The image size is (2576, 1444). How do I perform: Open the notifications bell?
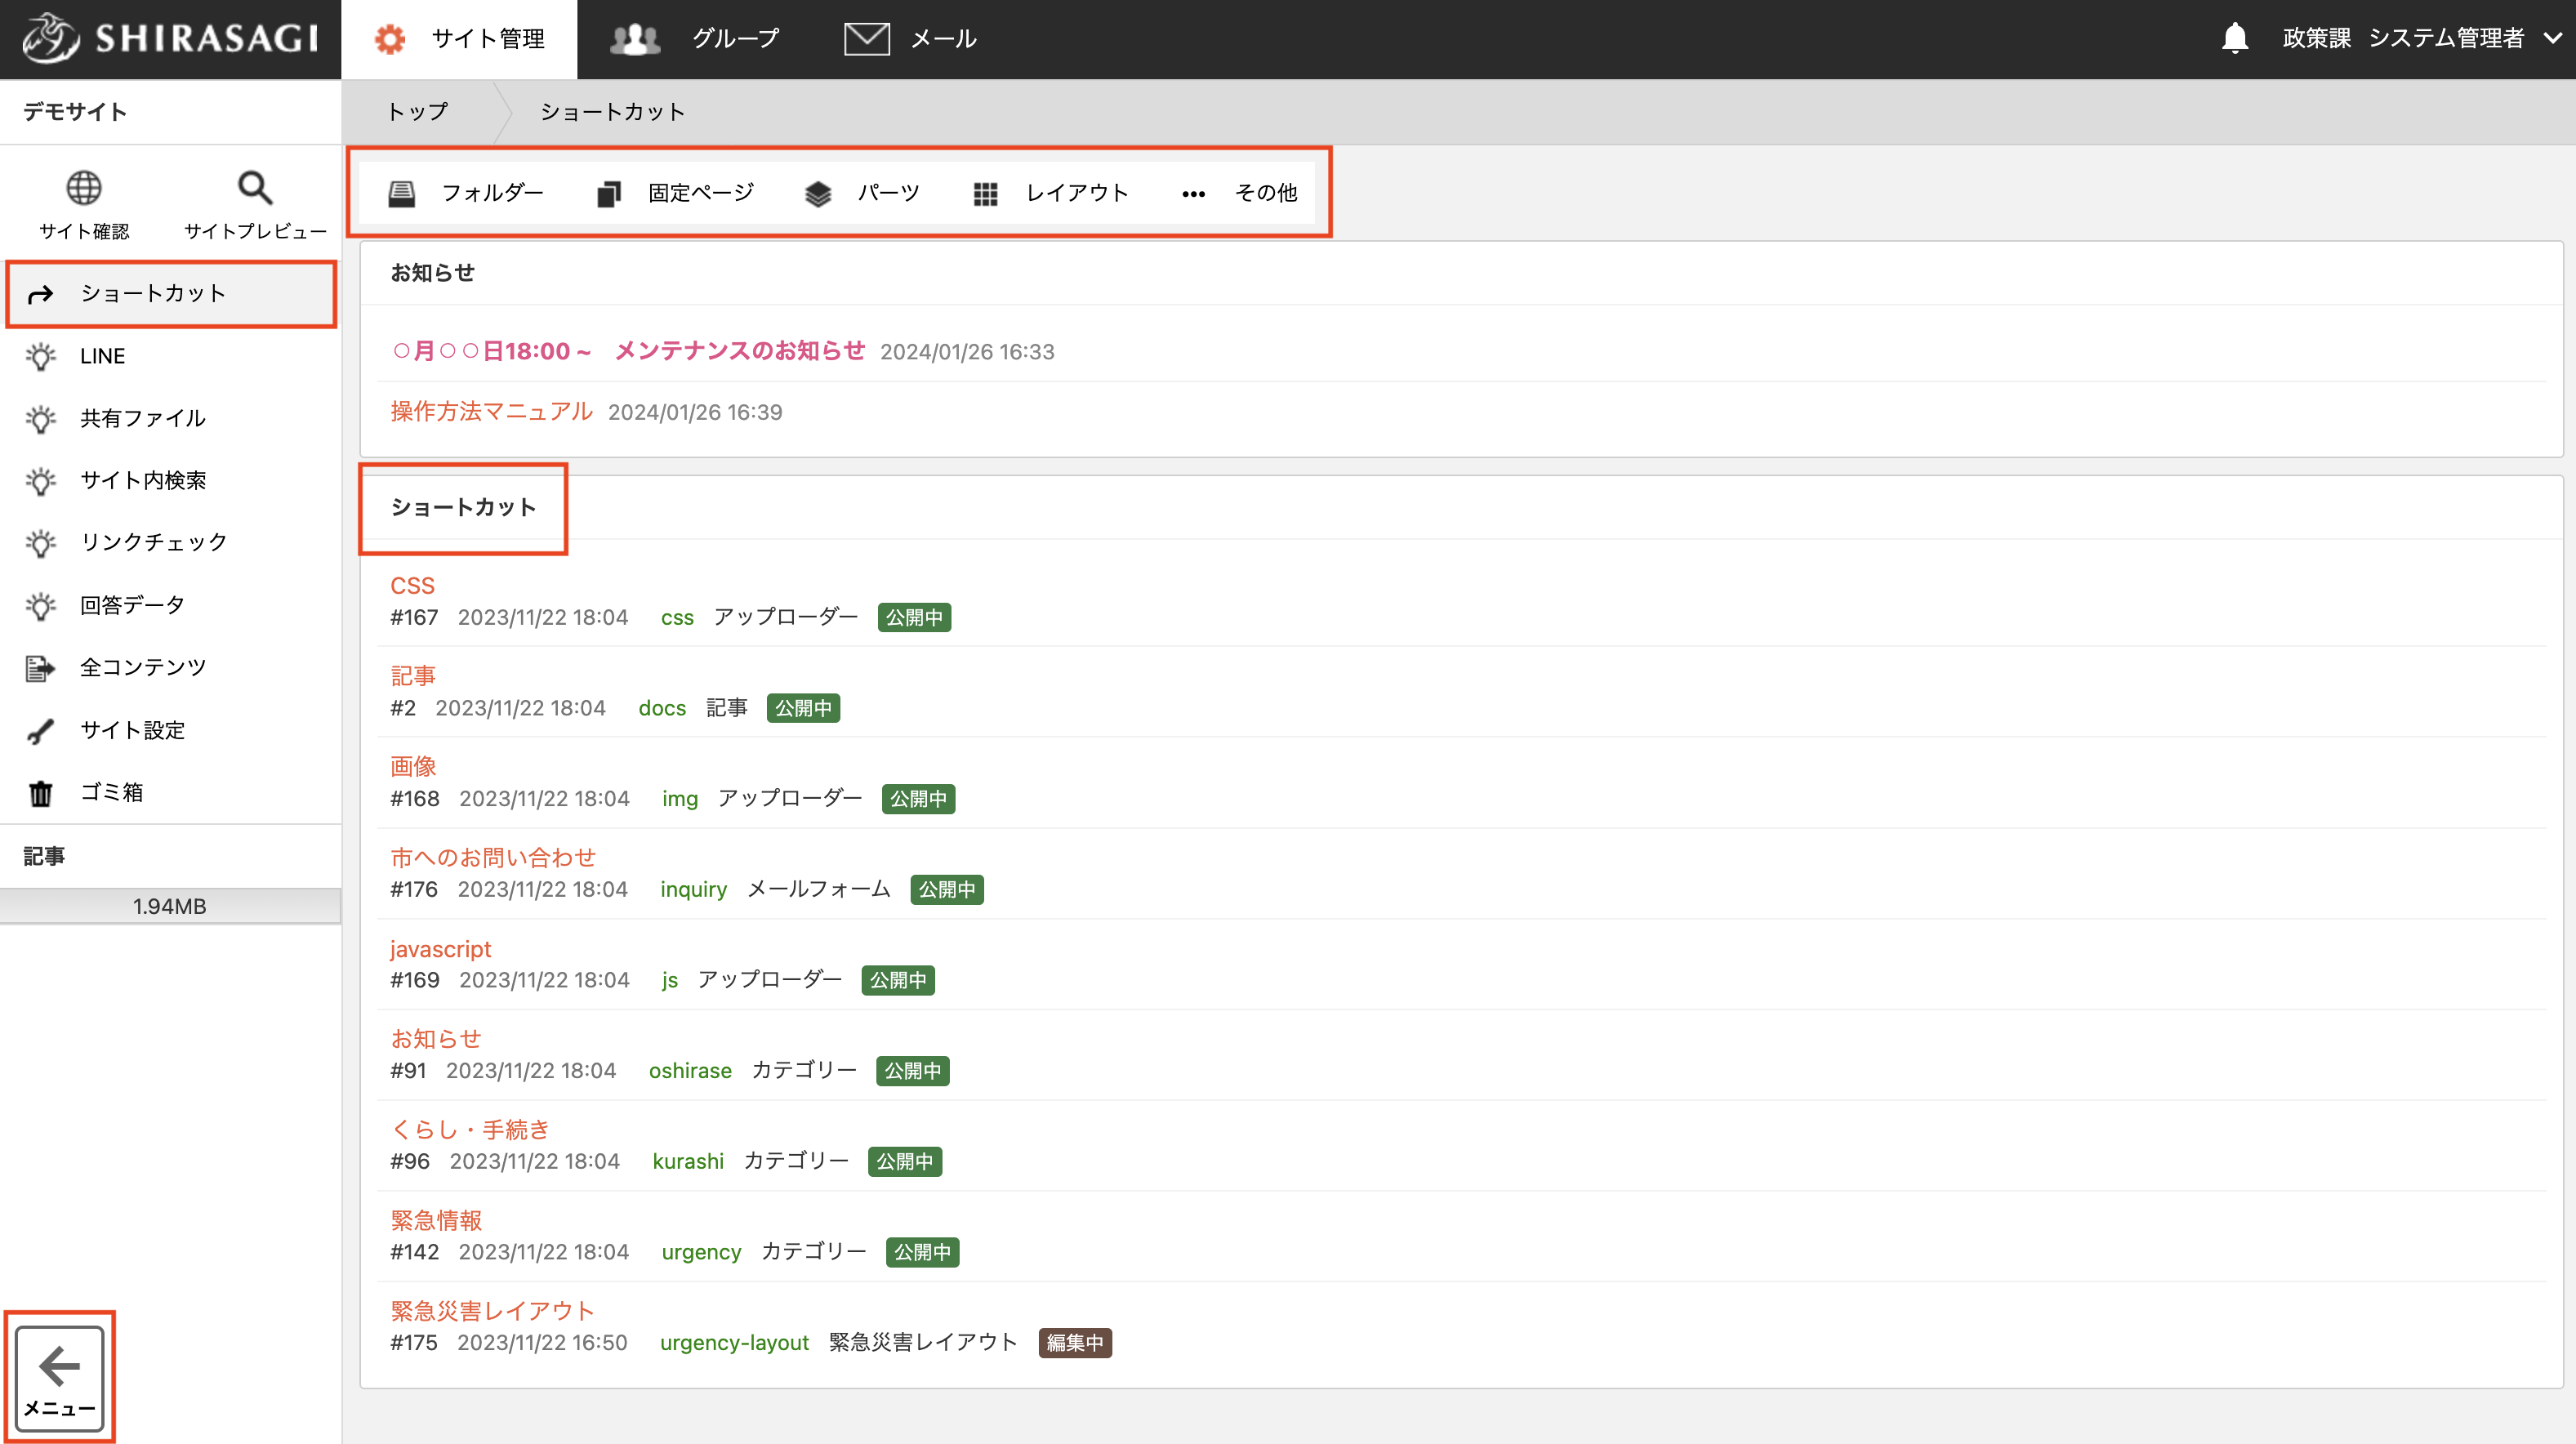2234,39
